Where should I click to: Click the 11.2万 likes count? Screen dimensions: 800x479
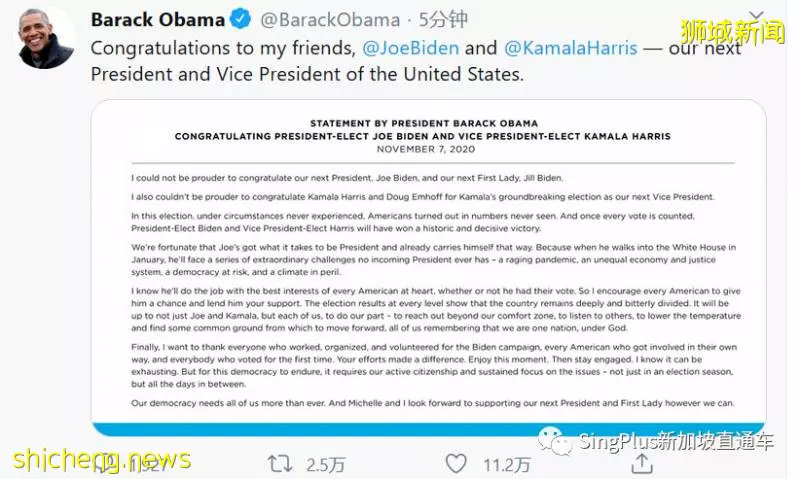[507, 465]
